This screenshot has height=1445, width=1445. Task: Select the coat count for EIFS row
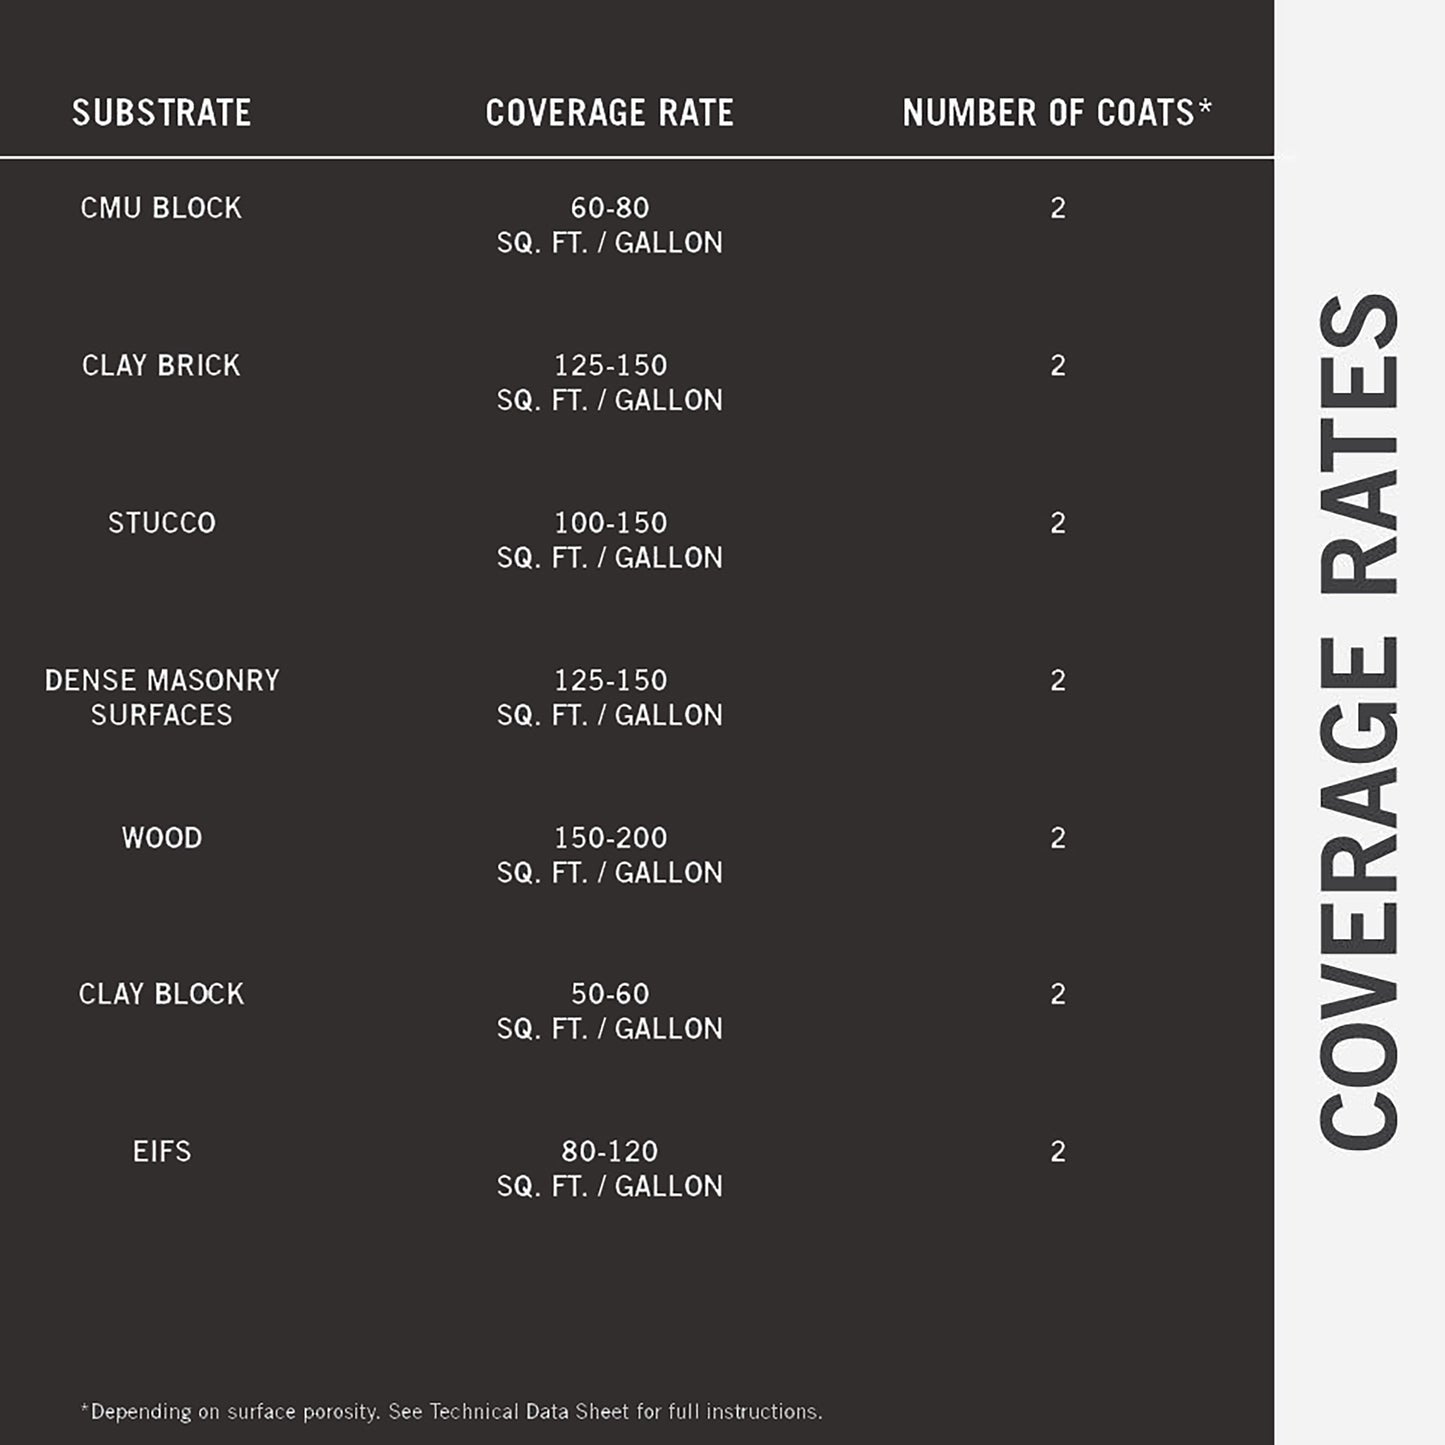(1057, 1152)
